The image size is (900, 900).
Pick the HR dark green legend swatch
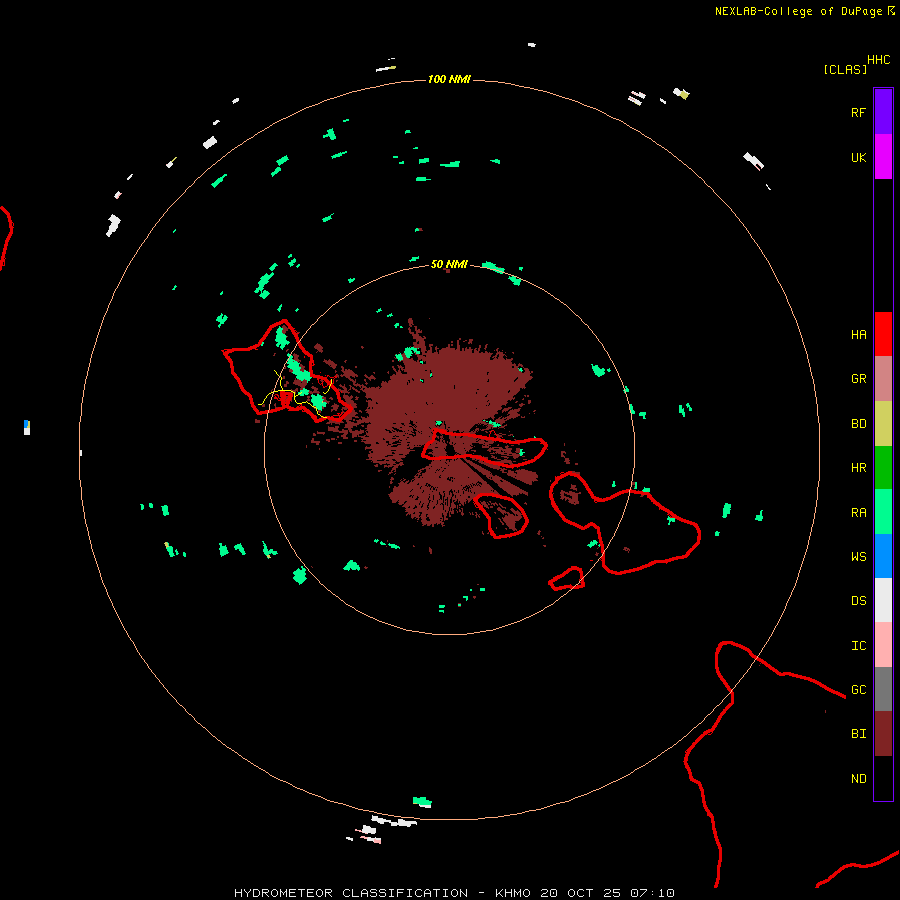point(883,468)
